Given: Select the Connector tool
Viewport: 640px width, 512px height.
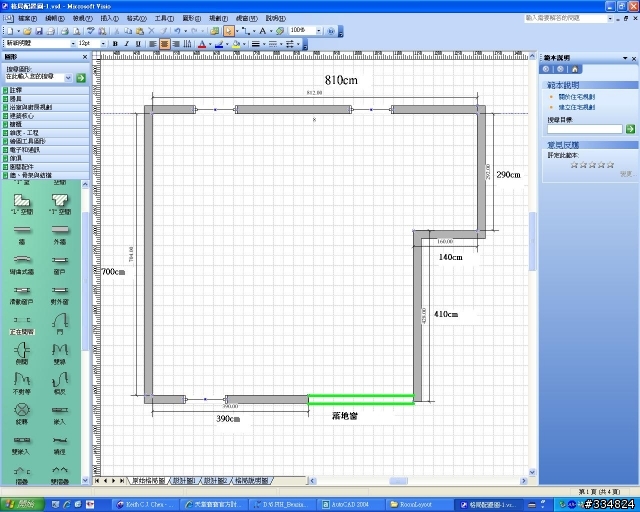Looking at the screenshot, I should pyautogui.click(x=245, y=31).
